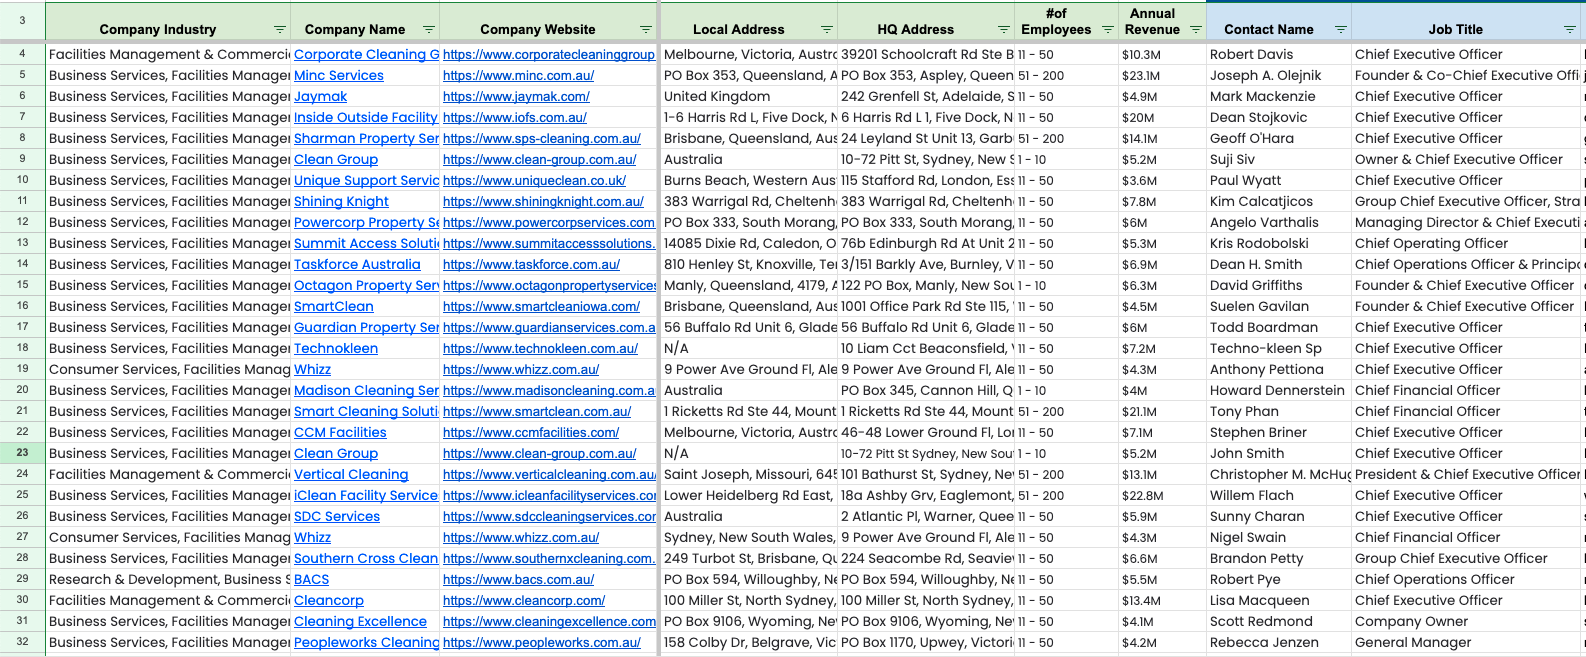Open the Job Title column filter
The width and height of the screenshot is (1586, 657).
1570,30
